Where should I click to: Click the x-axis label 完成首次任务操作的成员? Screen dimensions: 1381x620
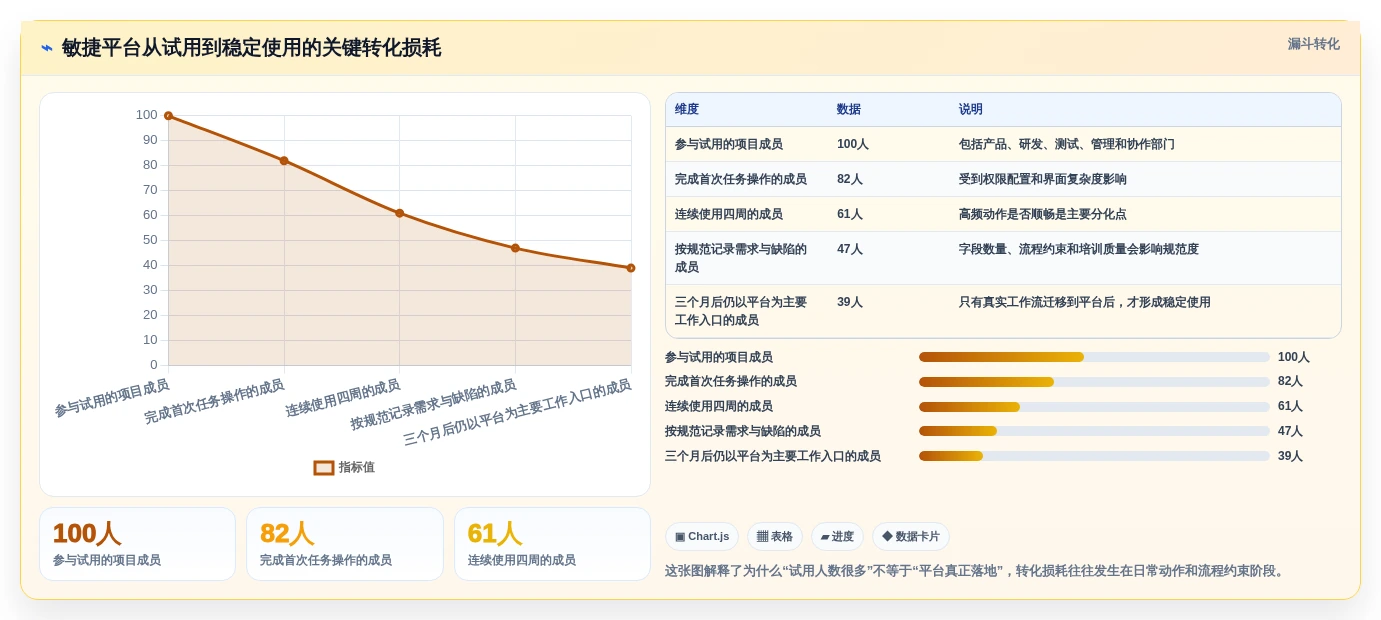coord(214,402)
